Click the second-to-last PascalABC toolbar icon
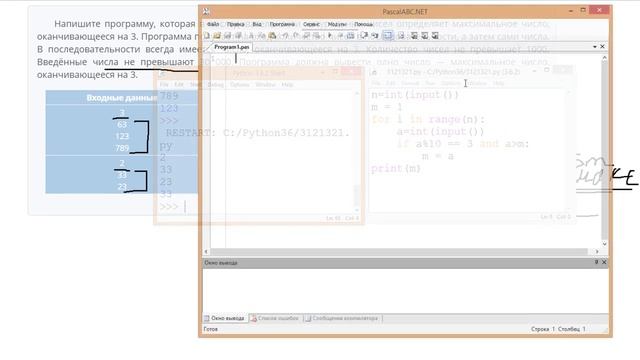640x360 pixels. [x=425, y=36]
